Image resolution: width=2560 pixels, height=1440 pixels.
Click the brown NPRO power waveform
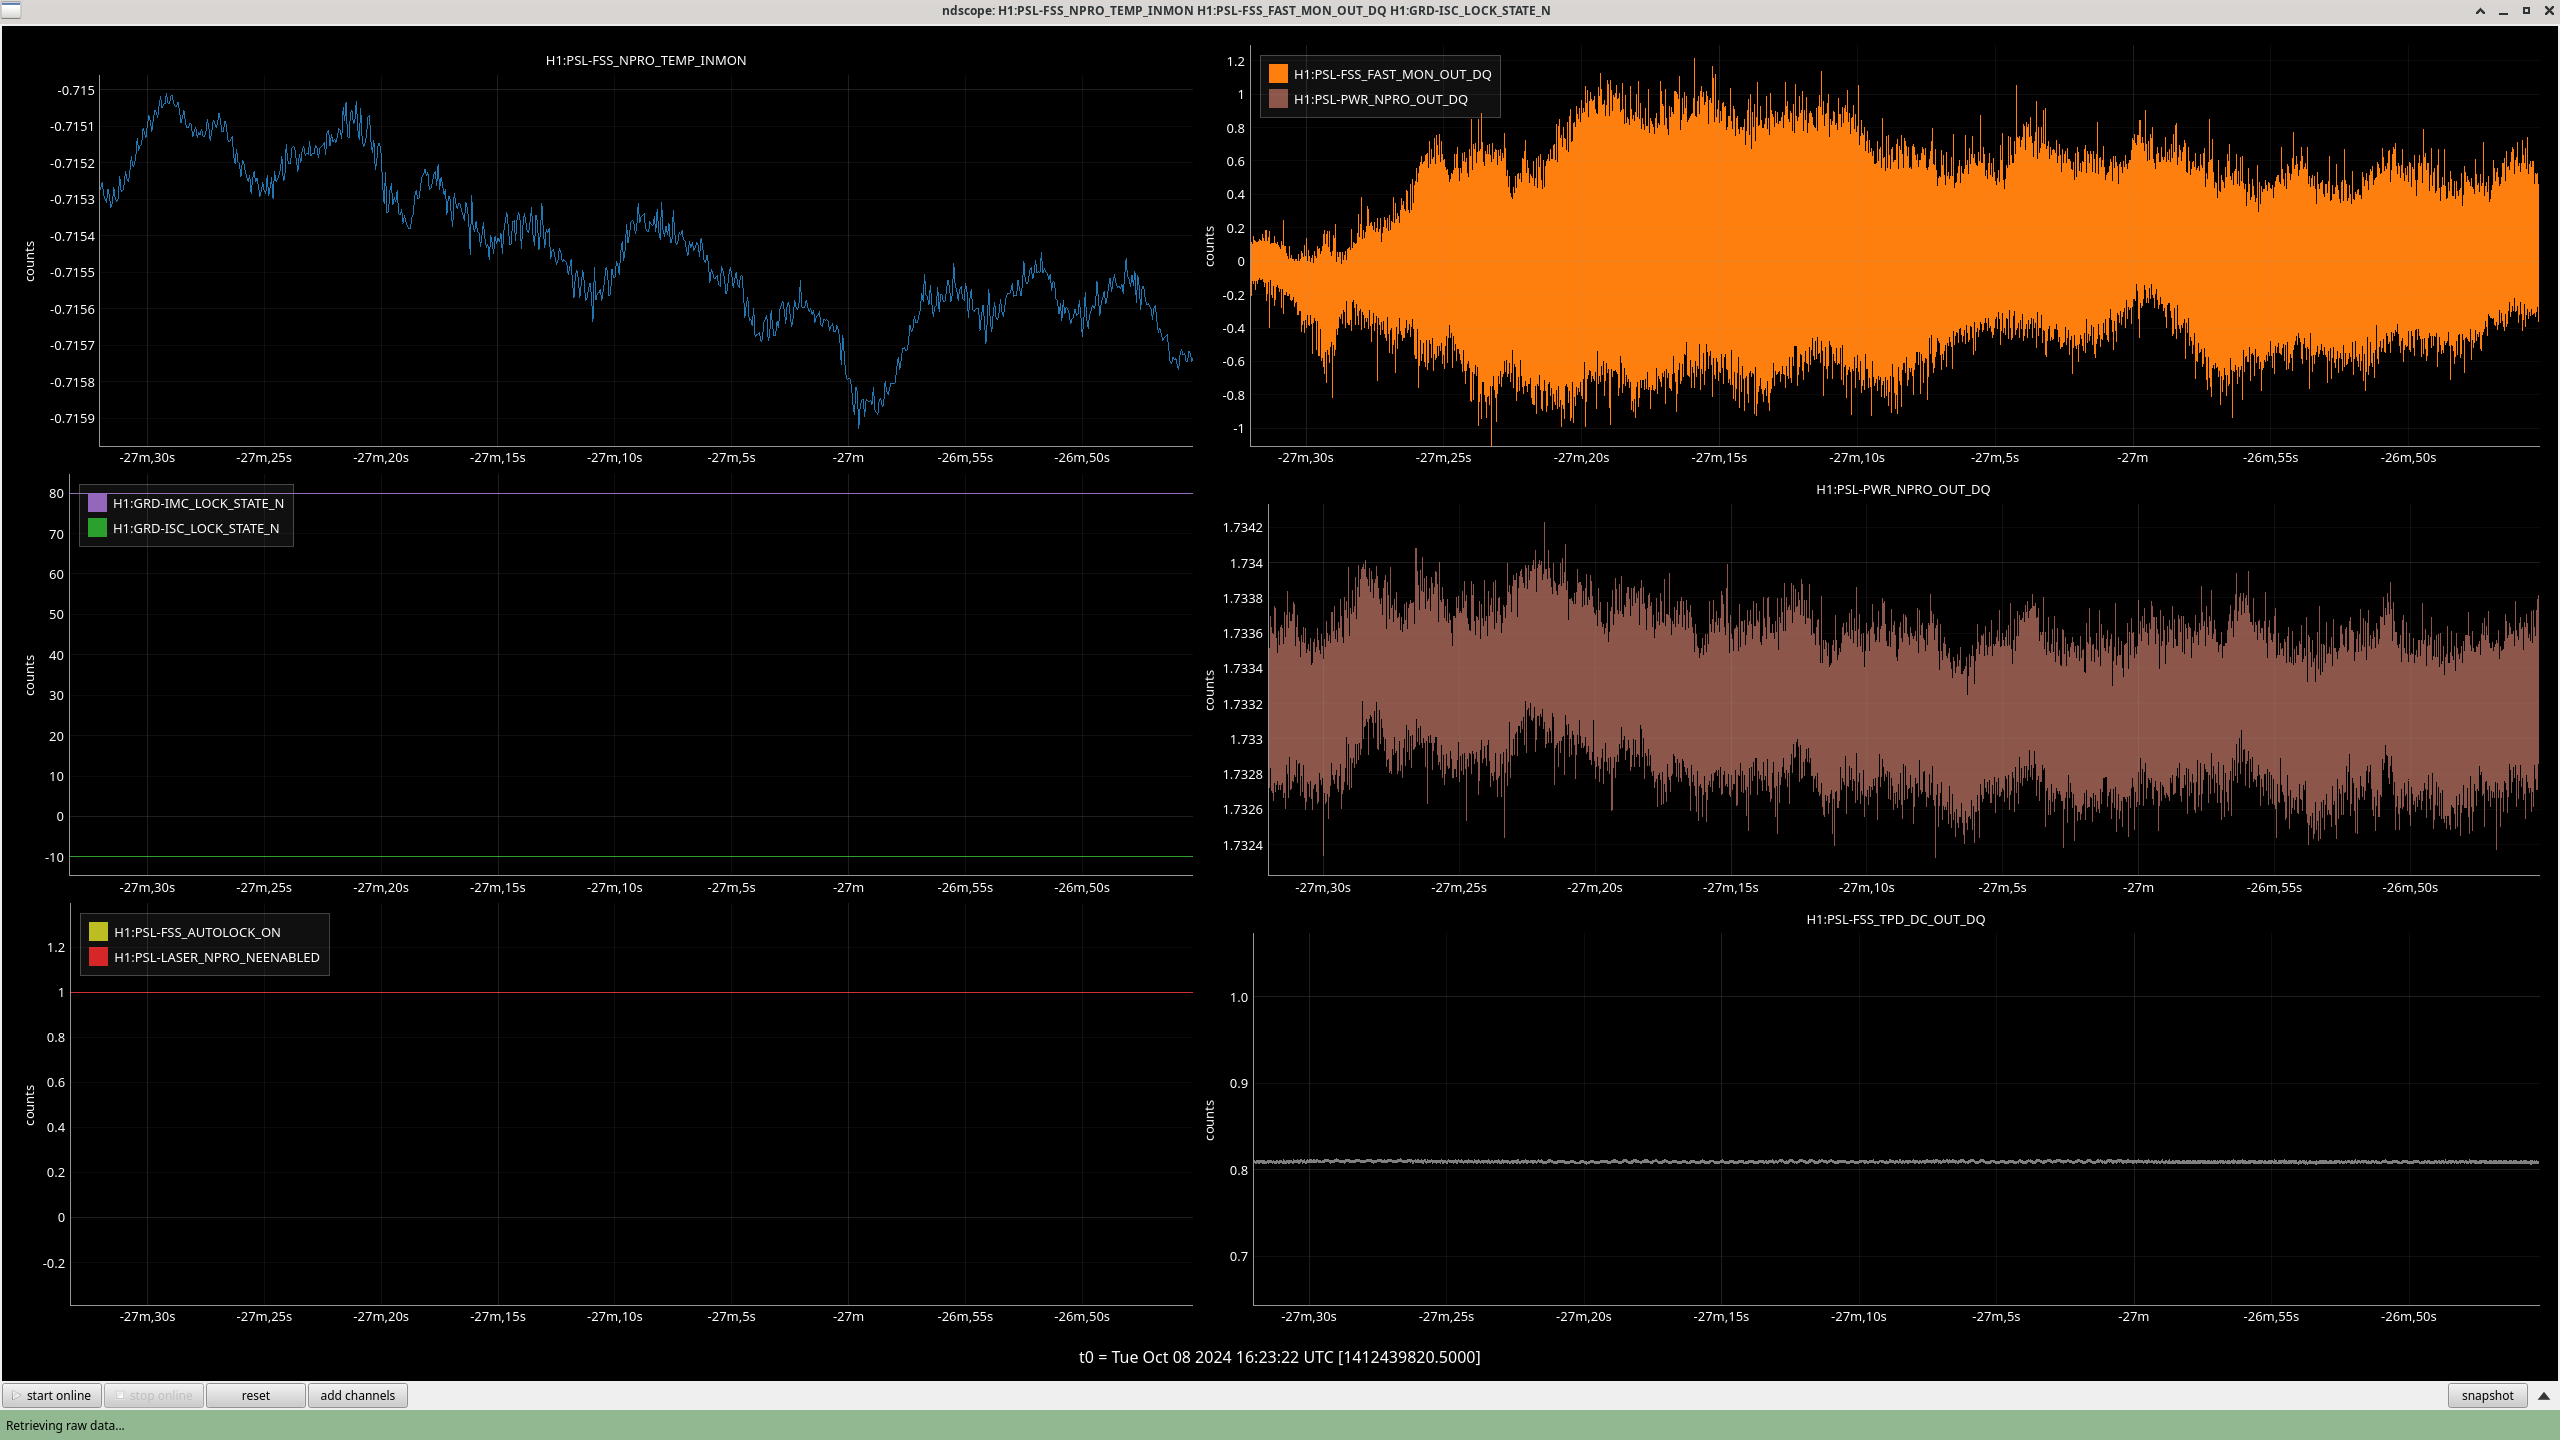[1904, 690]
